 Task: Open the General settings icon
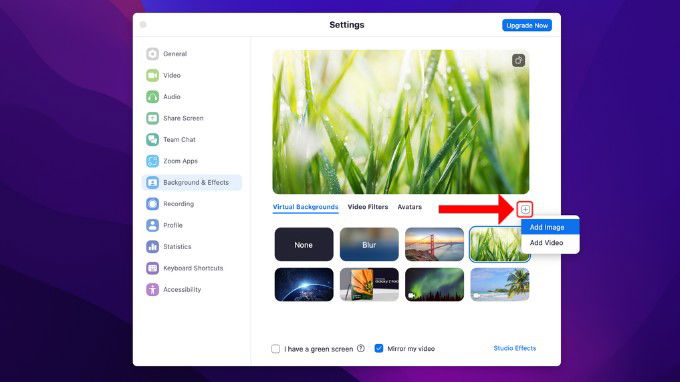[x=152, y=54]
